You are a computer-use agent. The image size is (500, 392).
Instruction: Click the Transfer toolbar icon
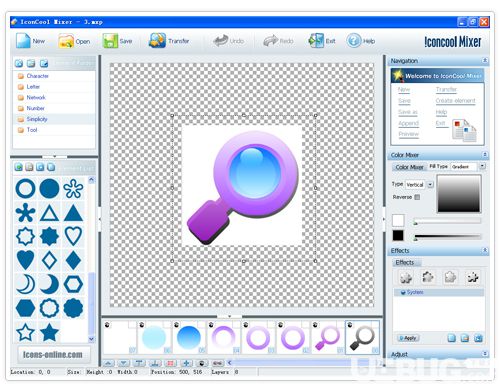click(157, 41)
